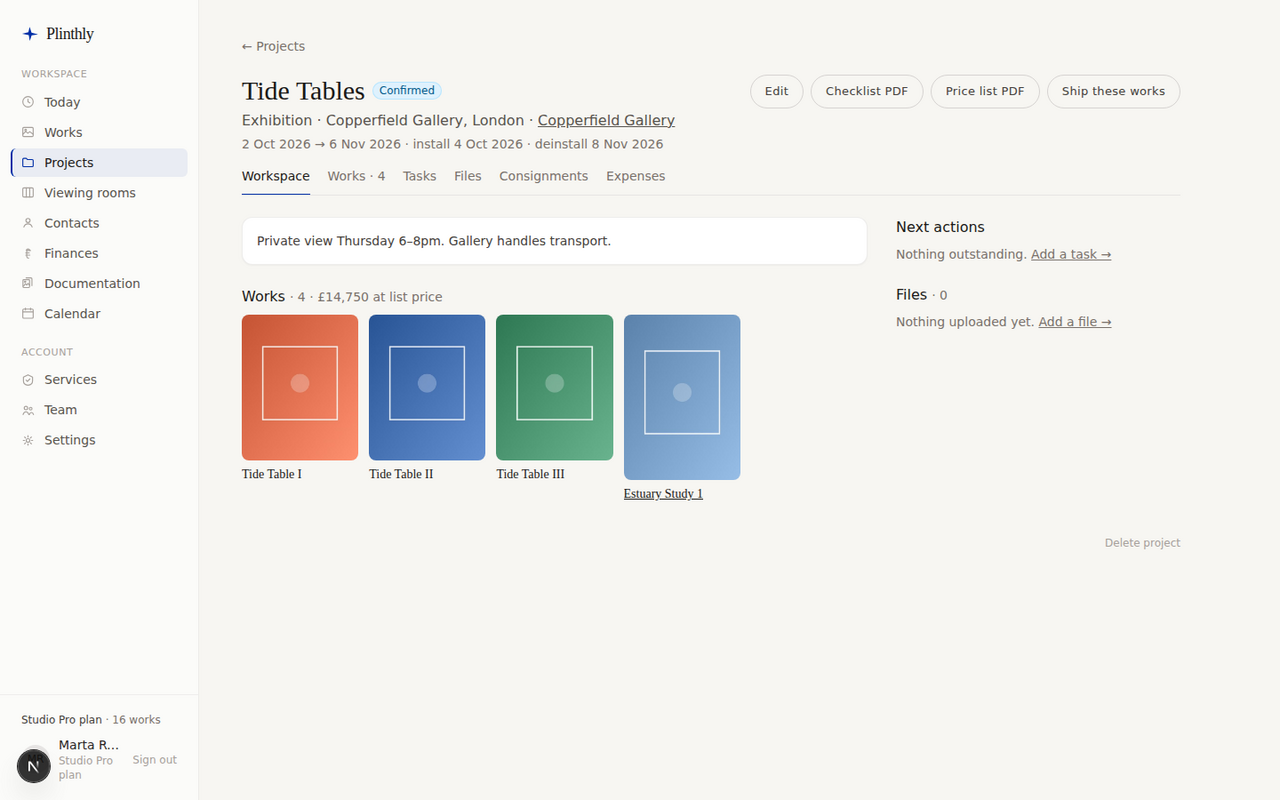Click the Private view note box
Image resolution: width=1280 pixels, height=800 pixels.
point(554,241)
